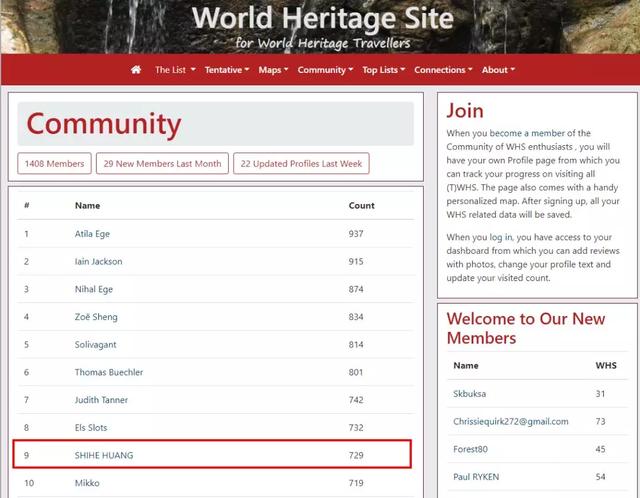Viewport: 640px width, 498px height.
Task: View new member Forest80's profile
Action: pyautogui.click(x=470, y=449)
